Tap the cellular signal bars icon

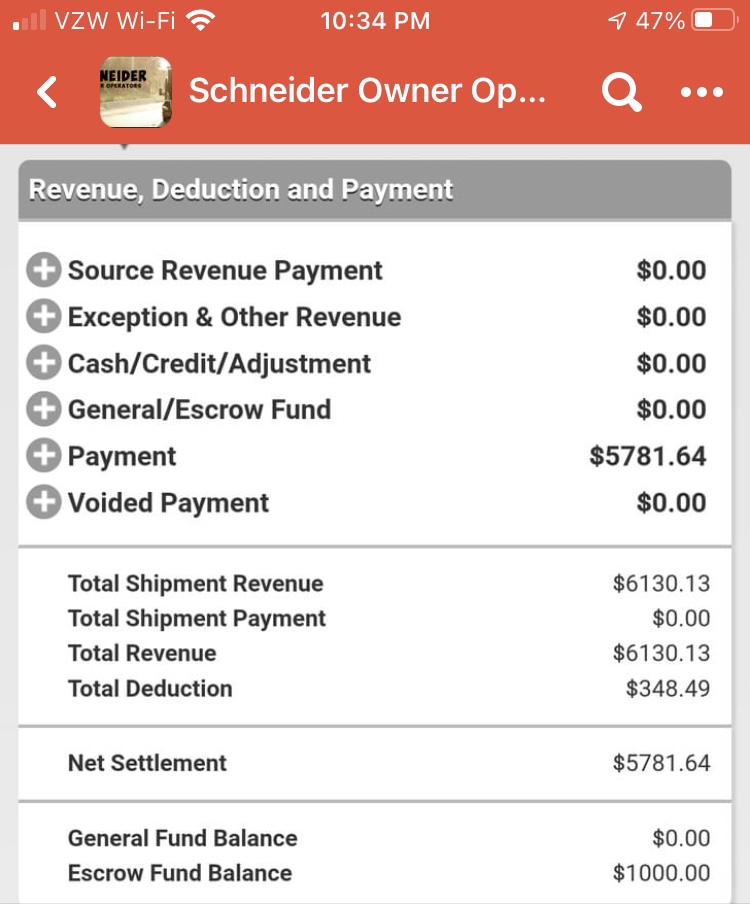click(29, 21)
